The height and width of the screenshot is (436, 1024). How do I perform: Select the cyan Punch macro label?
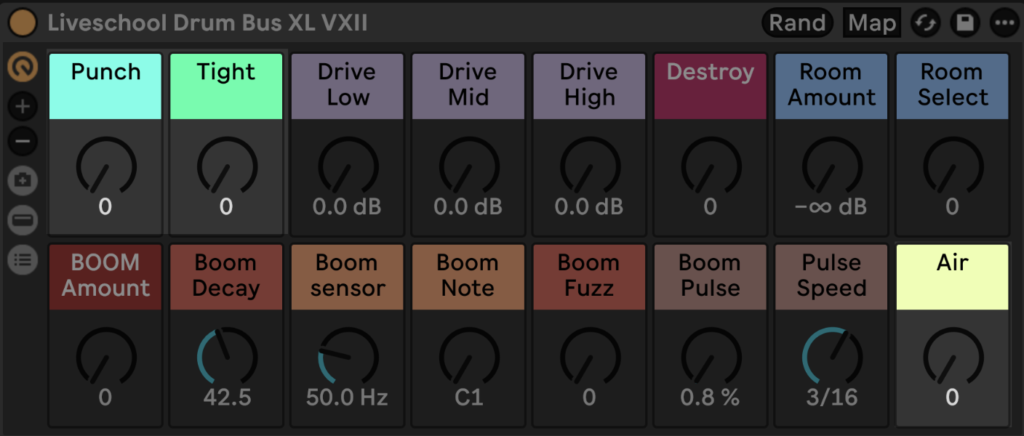coord(106,86)
